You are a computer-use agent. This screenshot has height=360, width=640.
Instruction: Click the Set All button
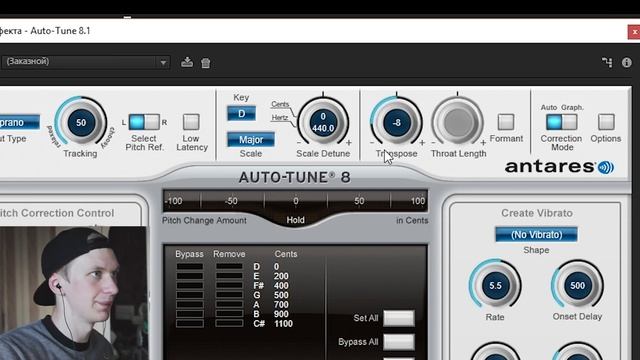[x=399, y=318]
